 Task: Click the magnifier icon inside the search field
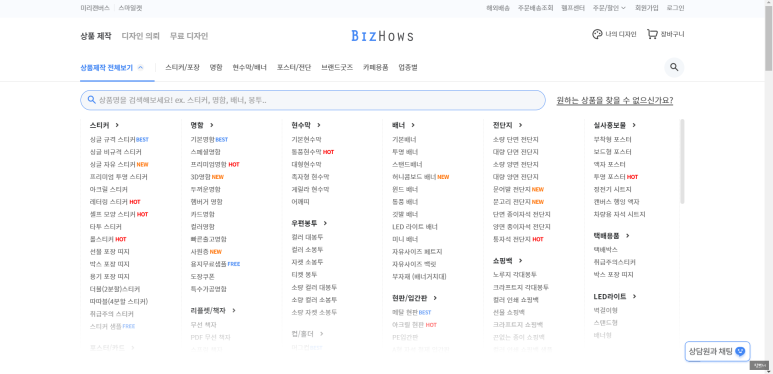click(91, 100)
